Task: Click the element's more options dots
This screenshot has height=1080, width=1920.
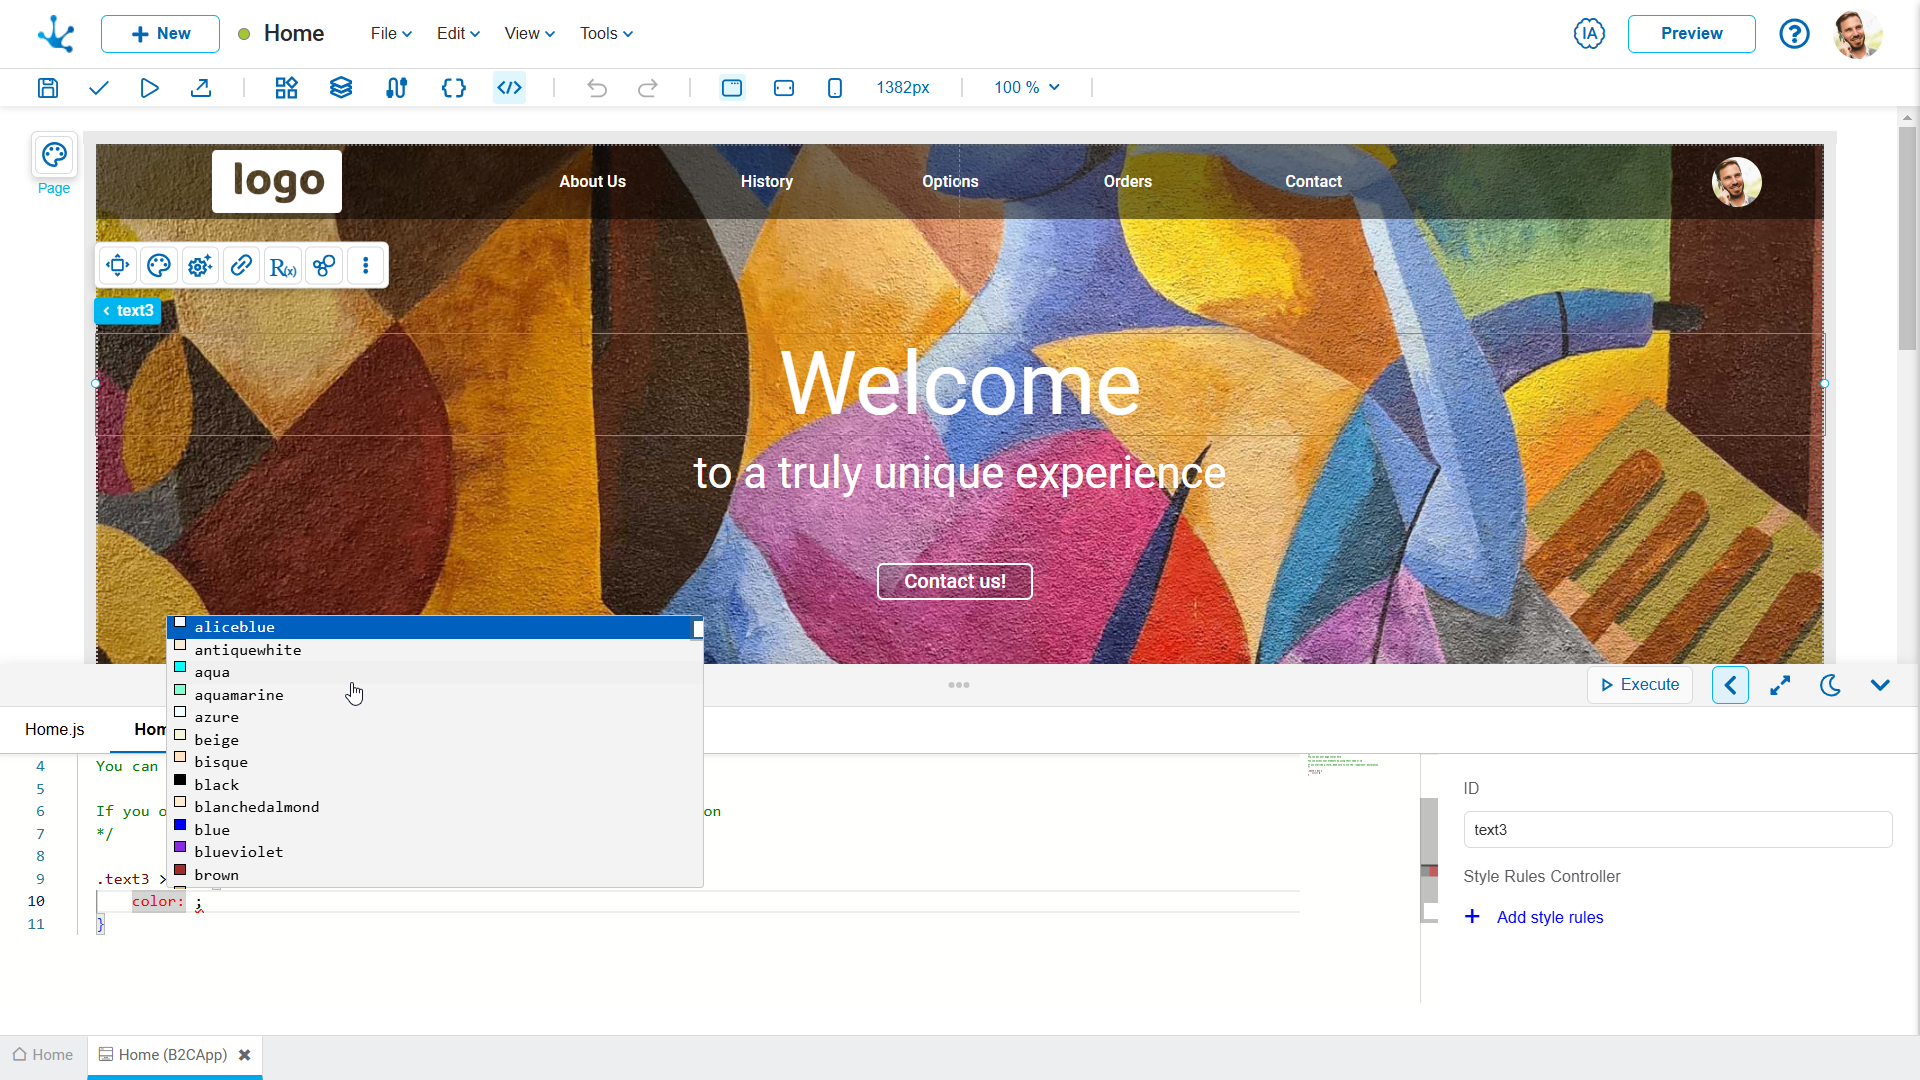Action: point(366,266)
